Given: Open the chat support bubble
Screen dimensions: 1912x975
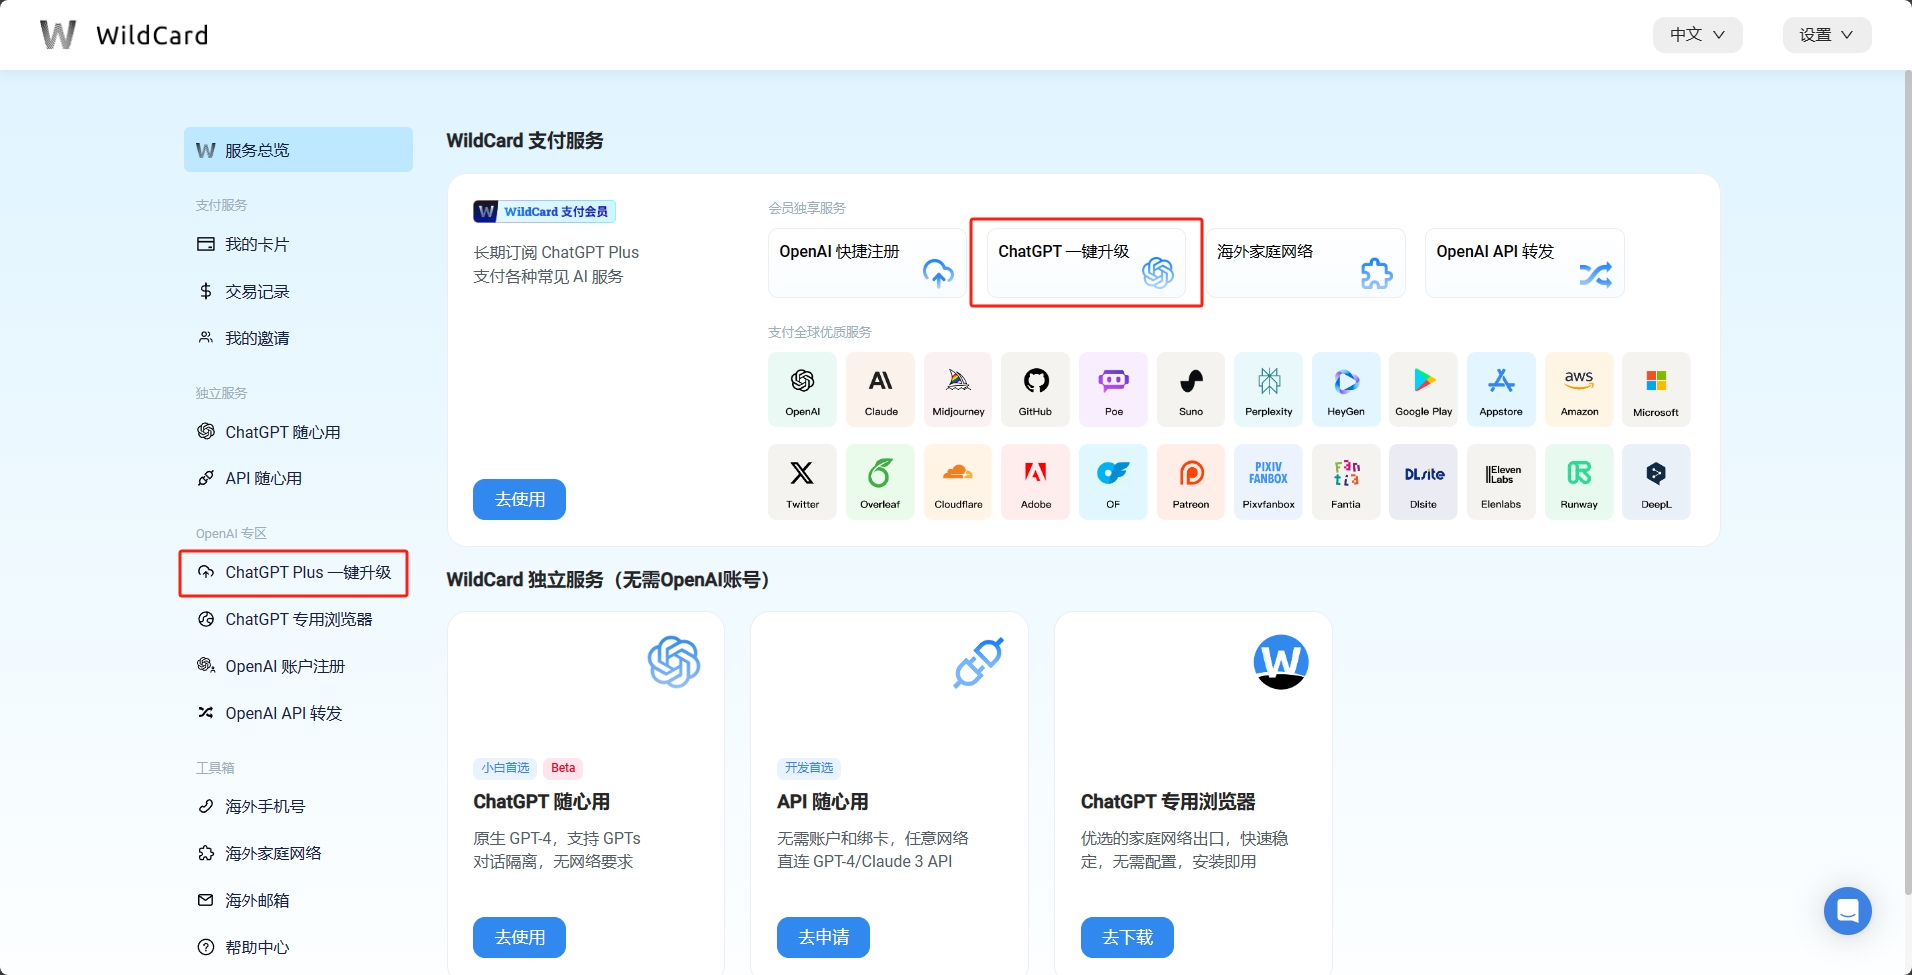Looking at the screenshot, I should (x=1847, y=911).
